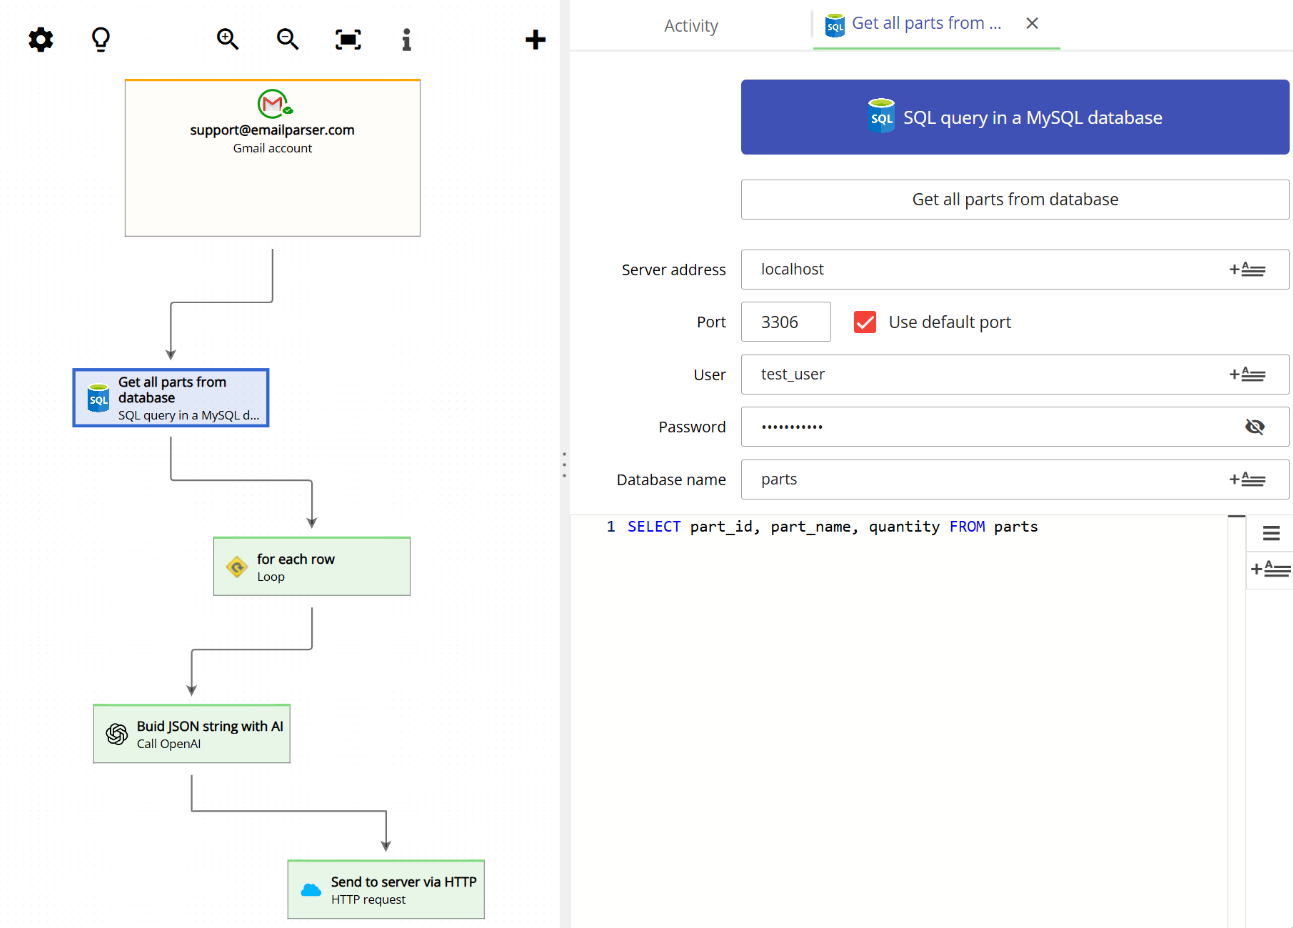Switch to the Activity tab
The image size is (1293, 928).
coord(690,25)
